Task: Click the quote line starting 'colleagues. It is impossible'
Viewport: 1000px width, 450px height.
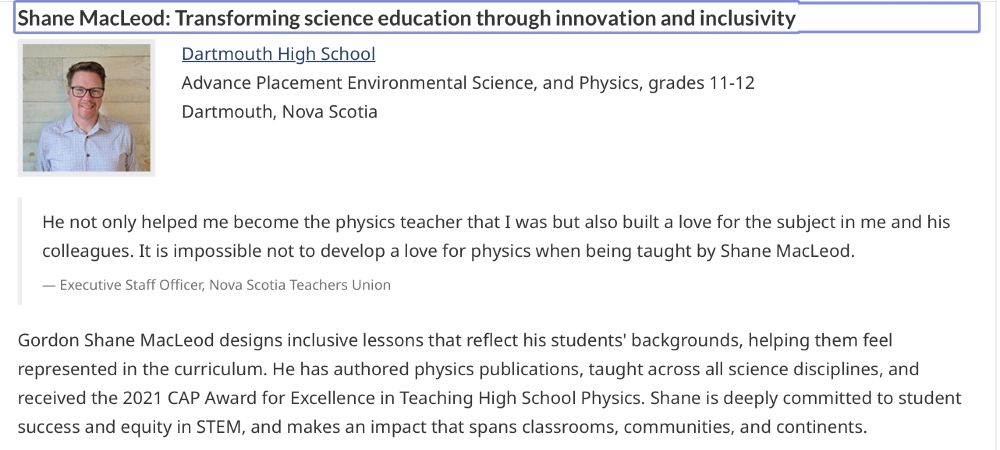Action: [448, 251]
